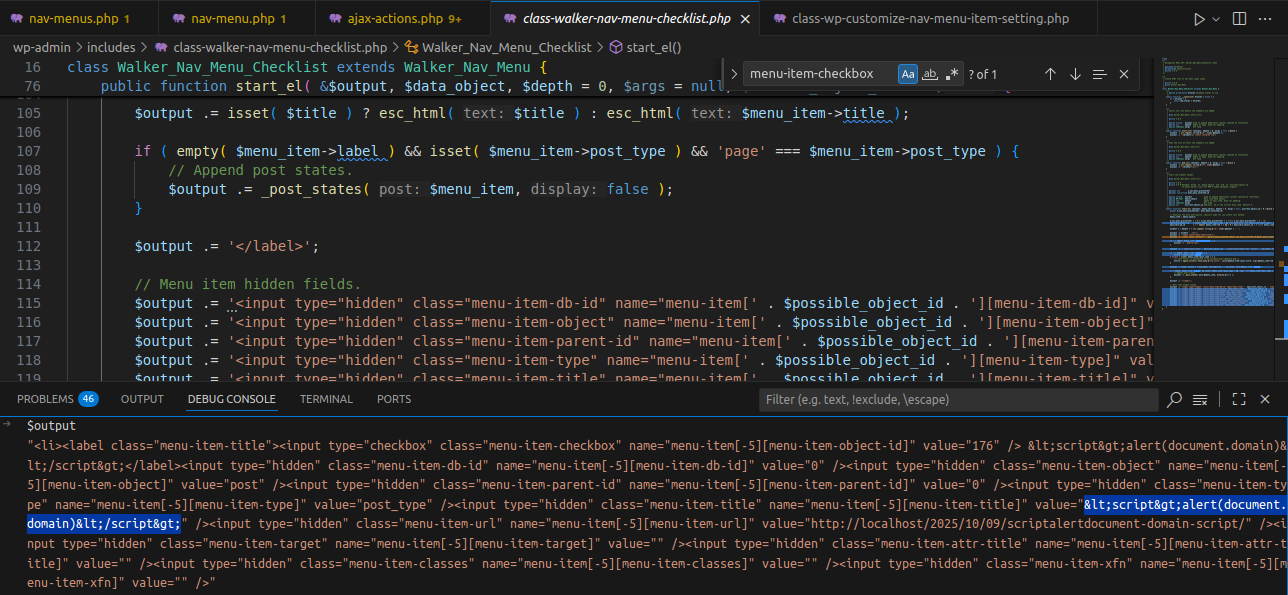Run the PHP file with play button
The image size is (1288, 595).
pos(1199,19)
